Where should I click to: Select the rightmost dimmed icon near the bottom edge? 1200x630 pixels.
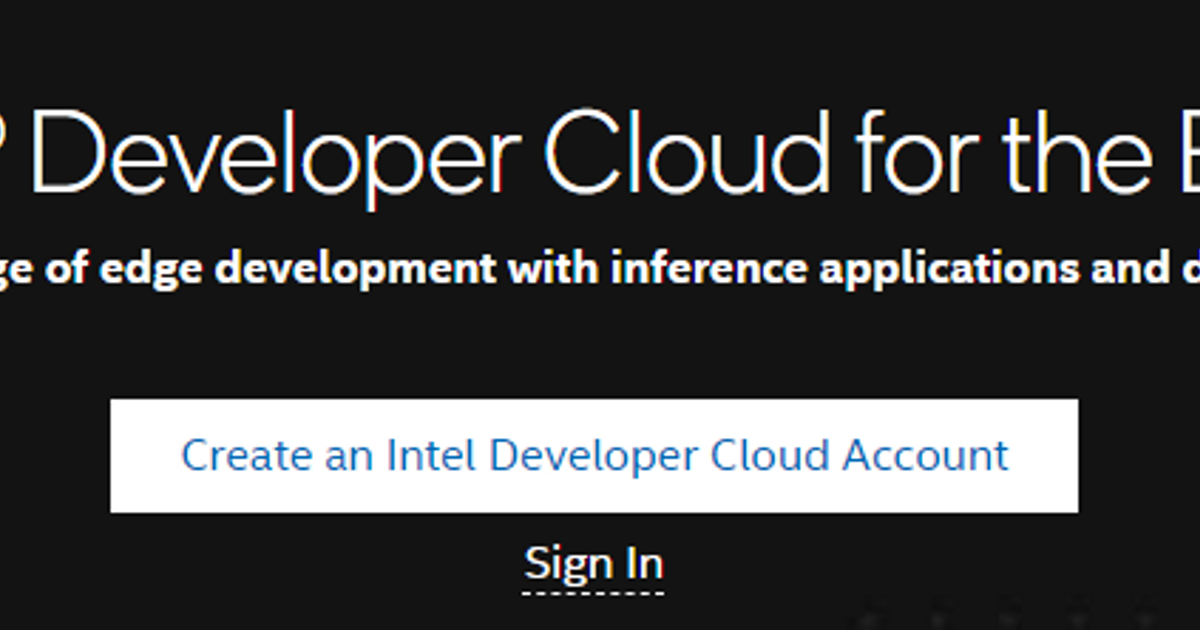pyautogui.click(x=1143, y=618)
